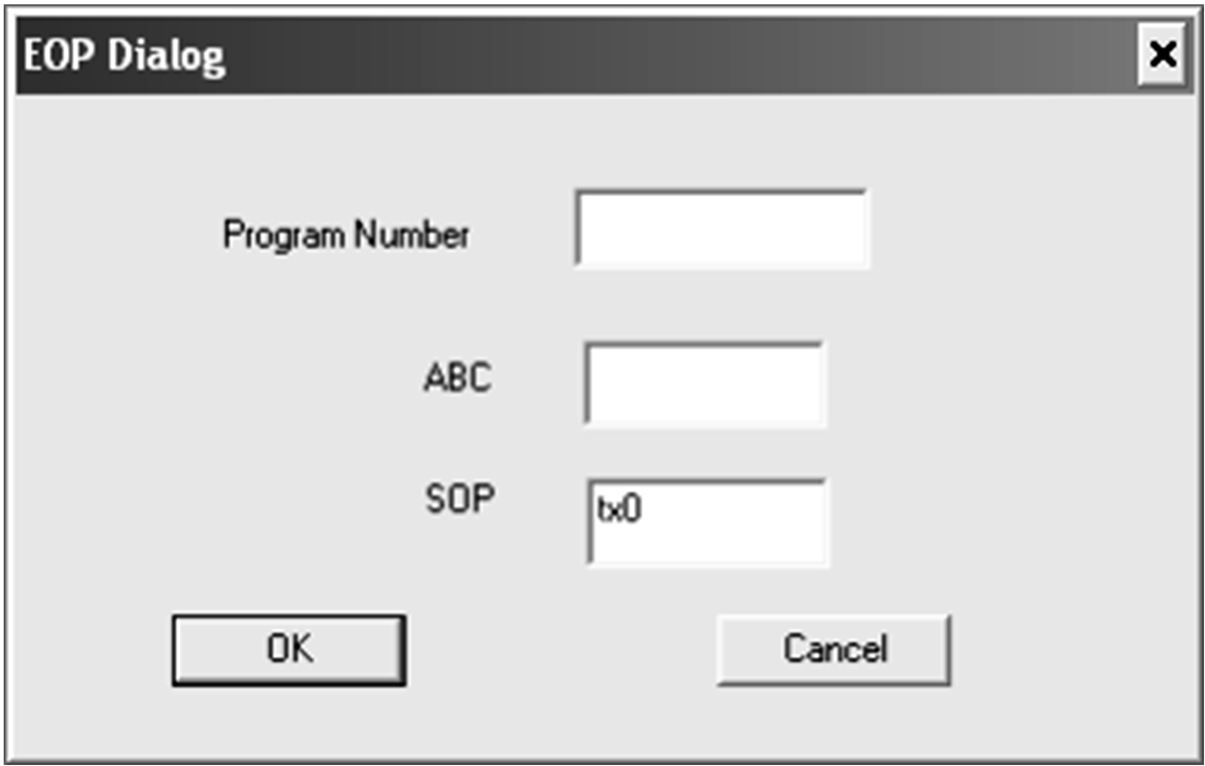Place cursor in empty Program Number box
Screen dimensions: 1205x766
click(x=721, y=229)
